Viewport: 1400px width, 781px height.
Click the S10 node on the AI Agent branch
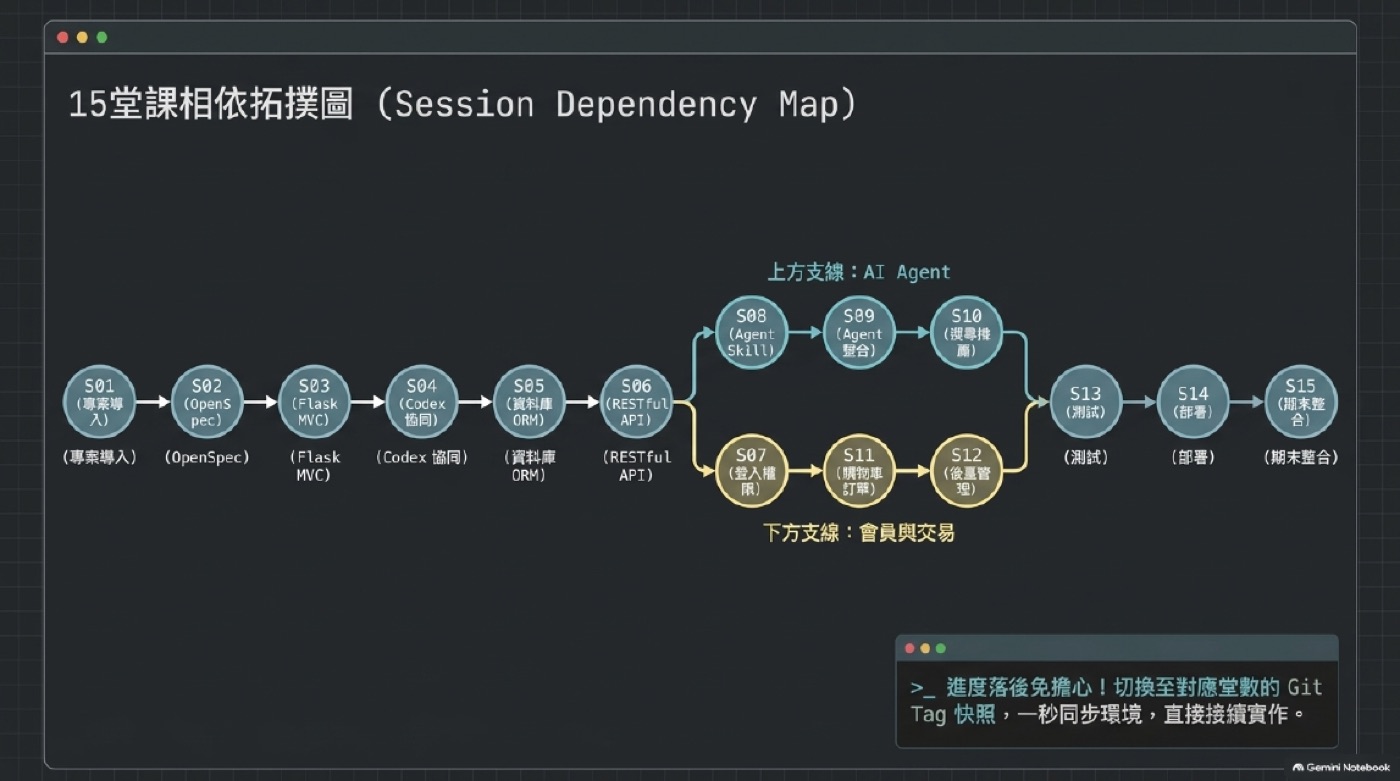(967, 333)
